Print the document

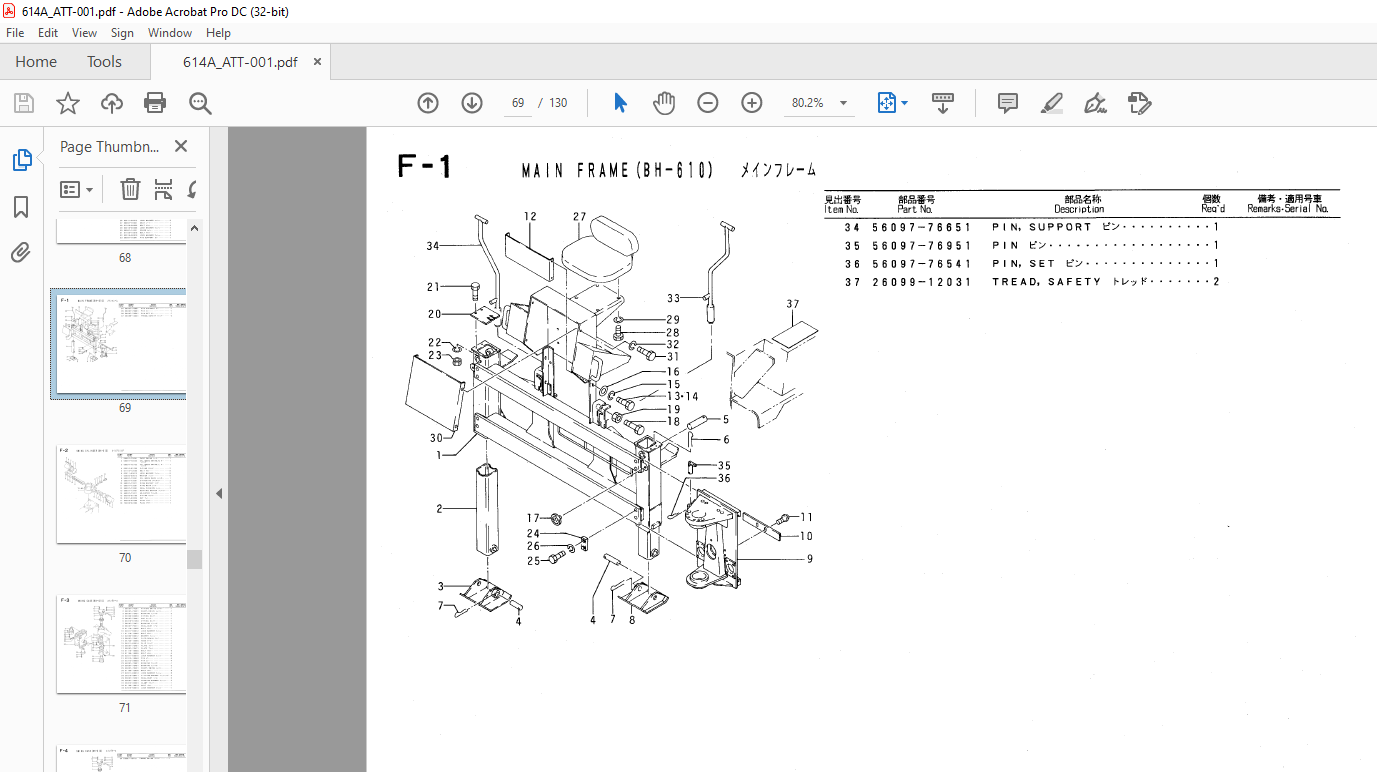(x=155, y=103)
